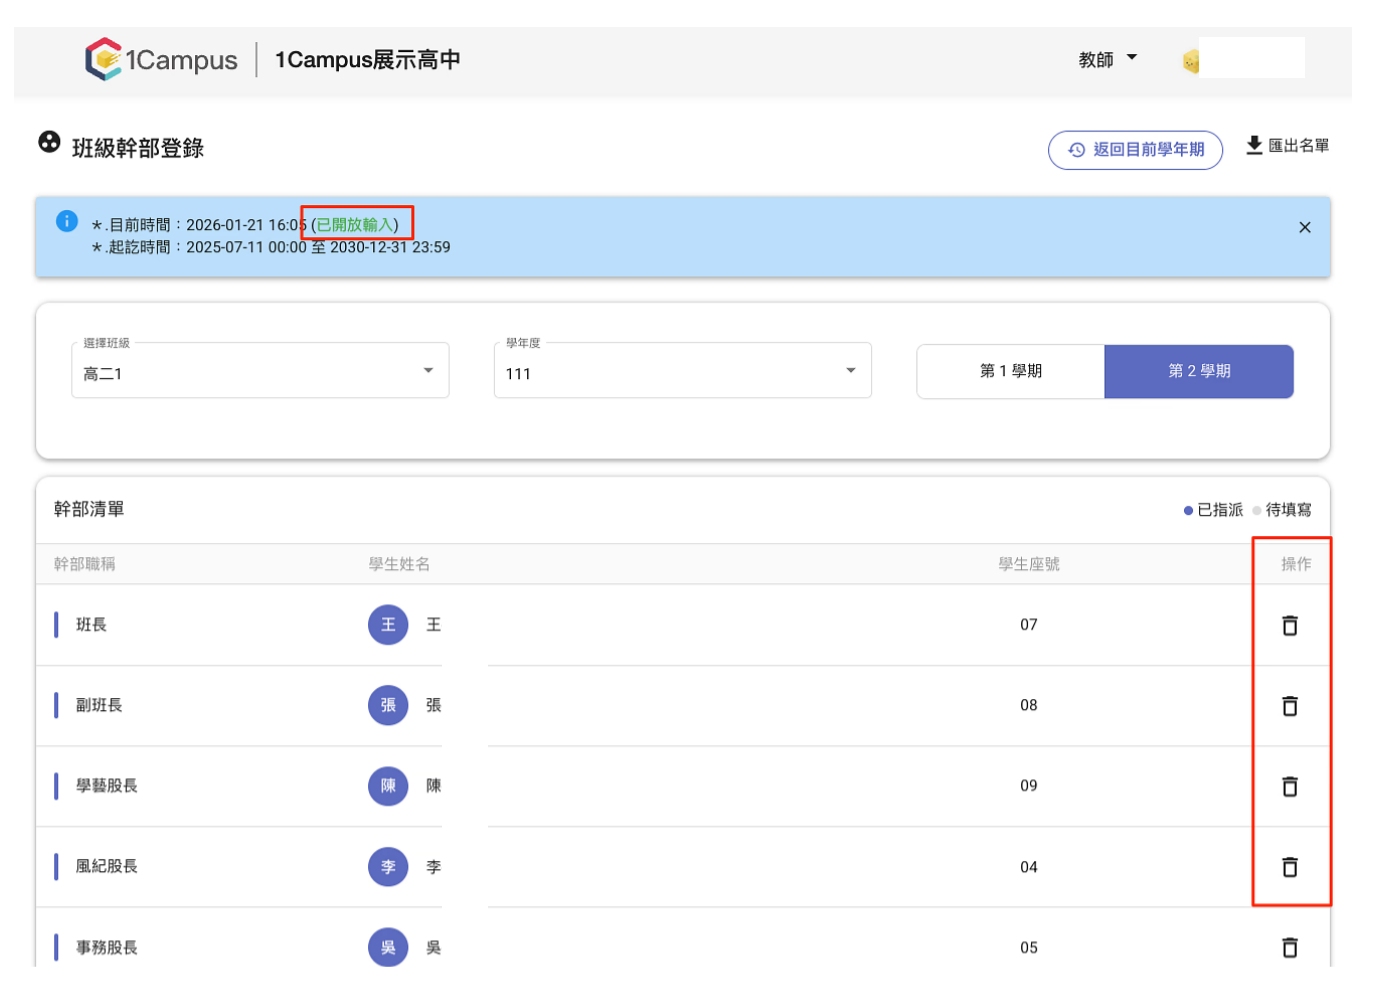Open the user avatar in header
The width and height of the screenshot is (1377, 986).
pos(1191,62)
